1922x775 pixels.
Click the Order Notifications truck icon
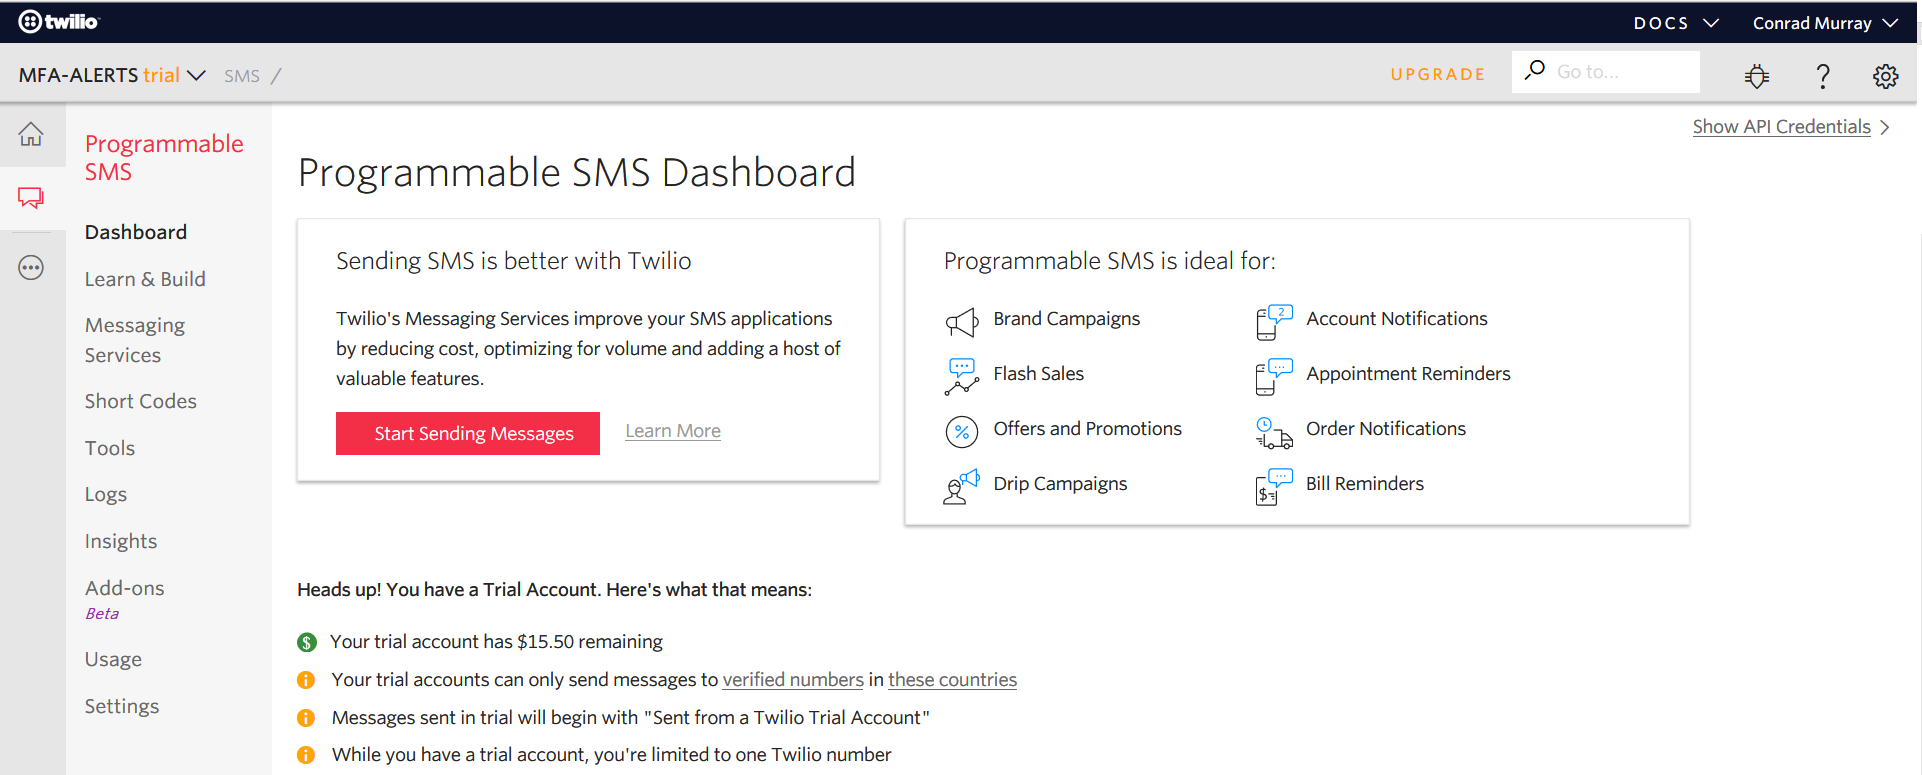point(1274,432)
